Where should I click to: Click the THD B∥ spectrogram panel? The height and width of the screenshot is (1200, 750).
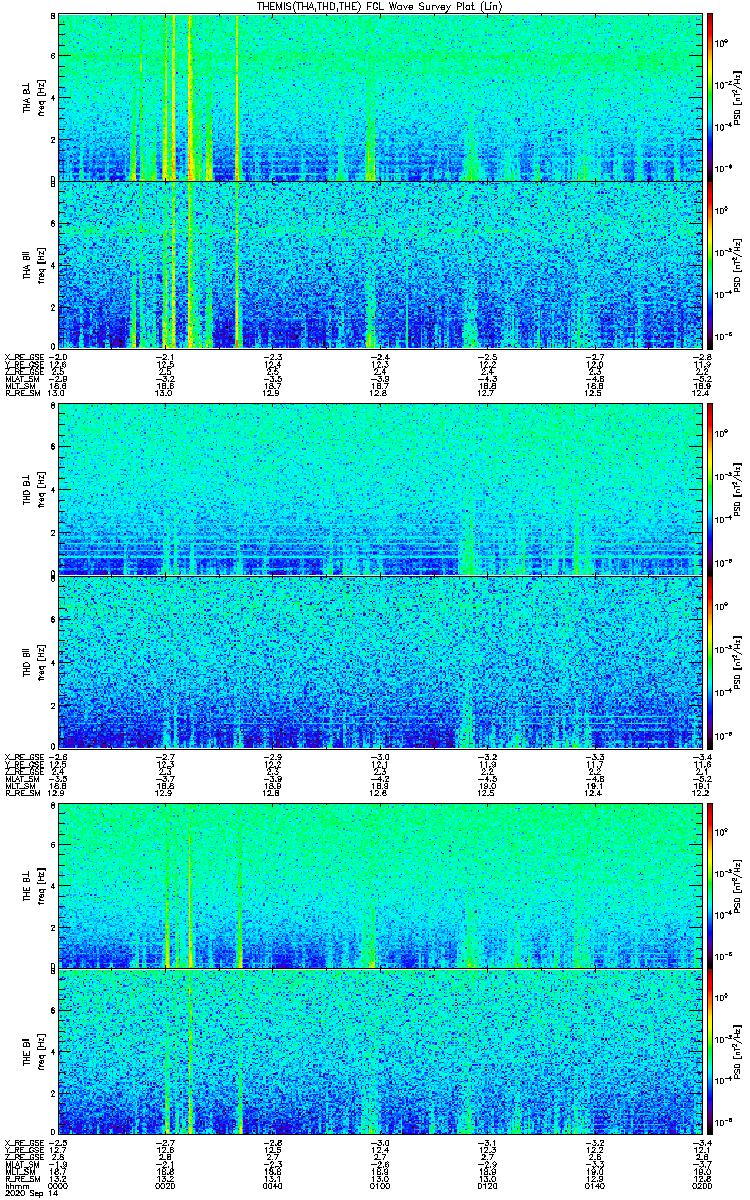tap(379, 661)
